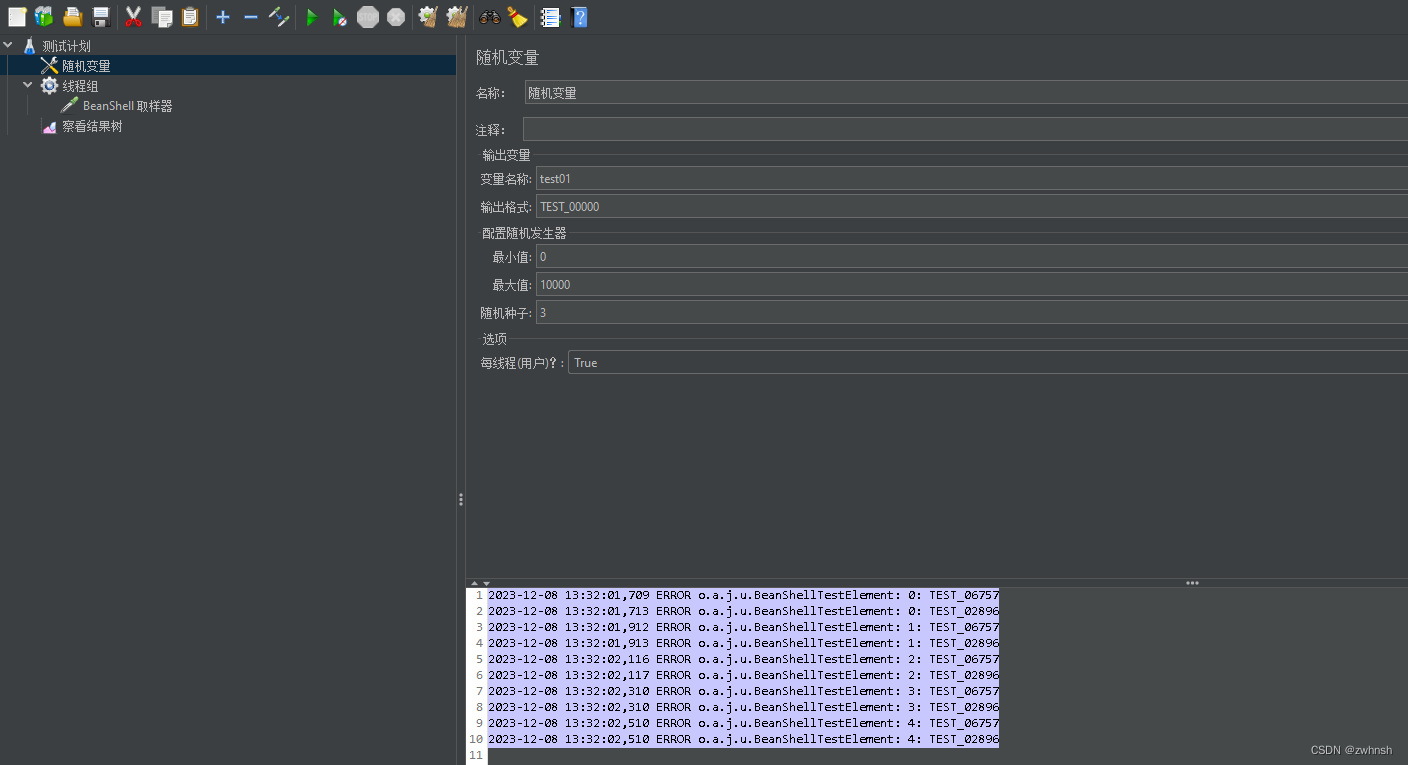Click the Shutdown threads icon
The width and height of the screenshot is (1408, 765).
click(x=396, y=17)
